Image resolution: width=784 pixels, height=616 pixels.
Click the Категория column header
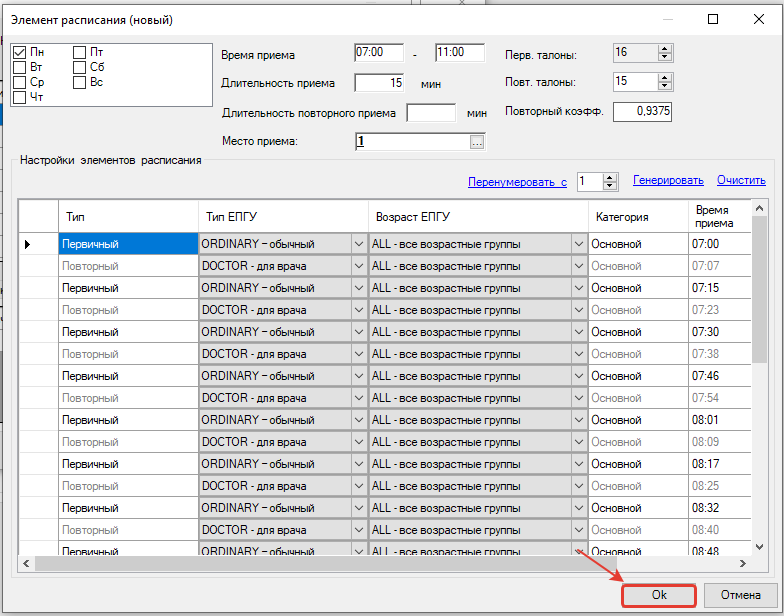pyautogui.click(x=638, y=216)
